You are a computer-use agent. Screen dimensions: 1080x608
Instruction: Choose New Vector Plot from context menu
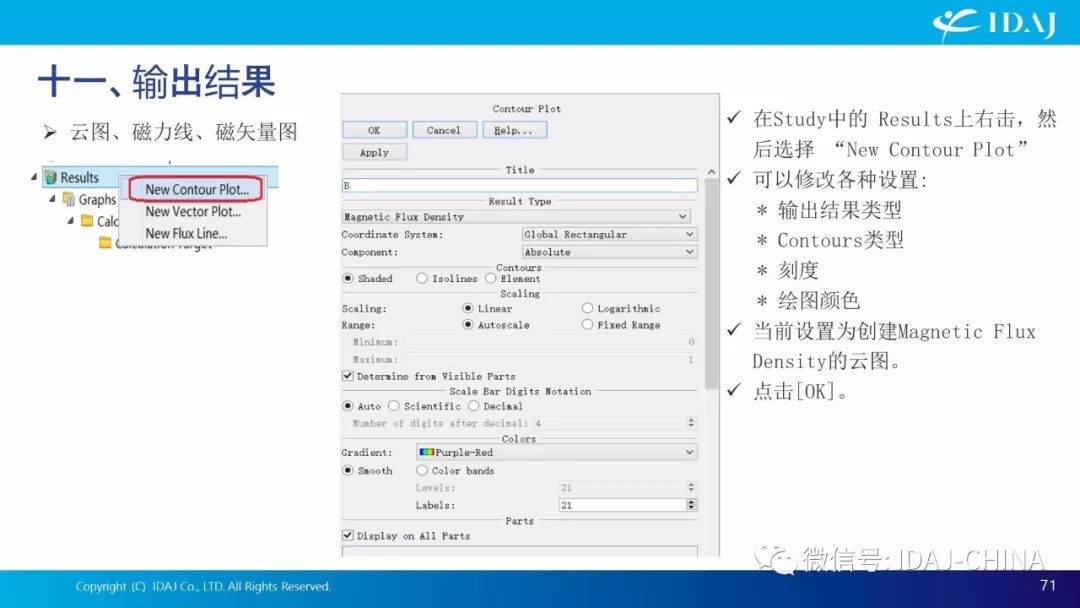pos(193,211)
